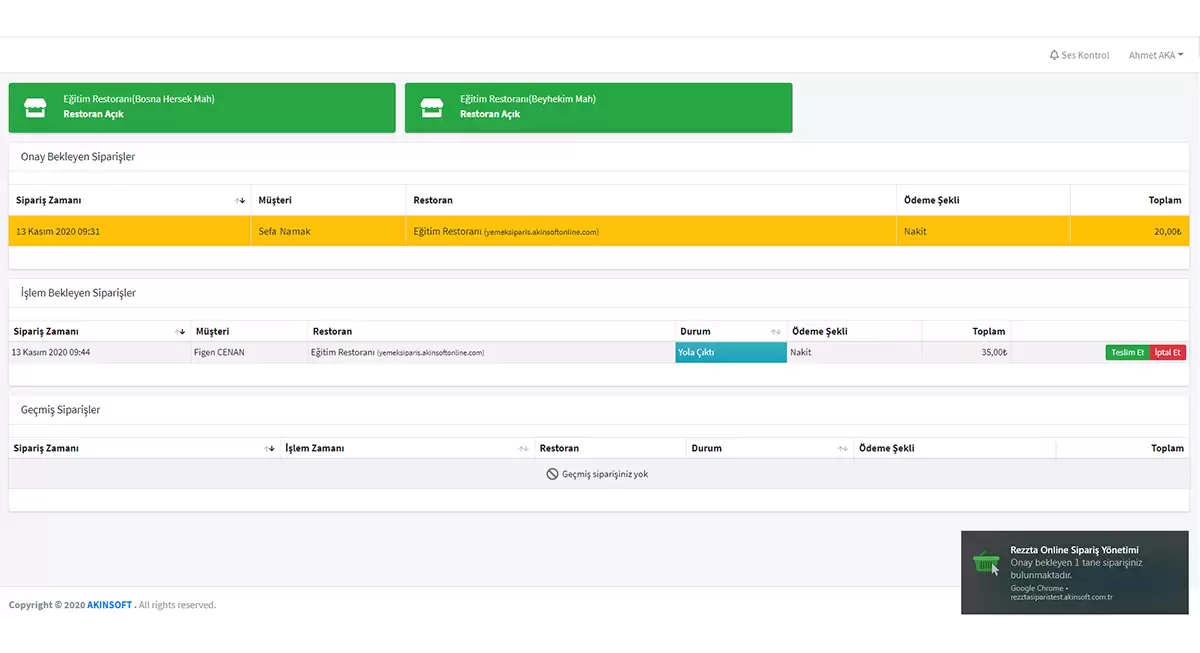The width and height of the screenshot is (1200, 653).
Task: Click the Beyhekim Mah store icon
Action: [x=432, y=108]
